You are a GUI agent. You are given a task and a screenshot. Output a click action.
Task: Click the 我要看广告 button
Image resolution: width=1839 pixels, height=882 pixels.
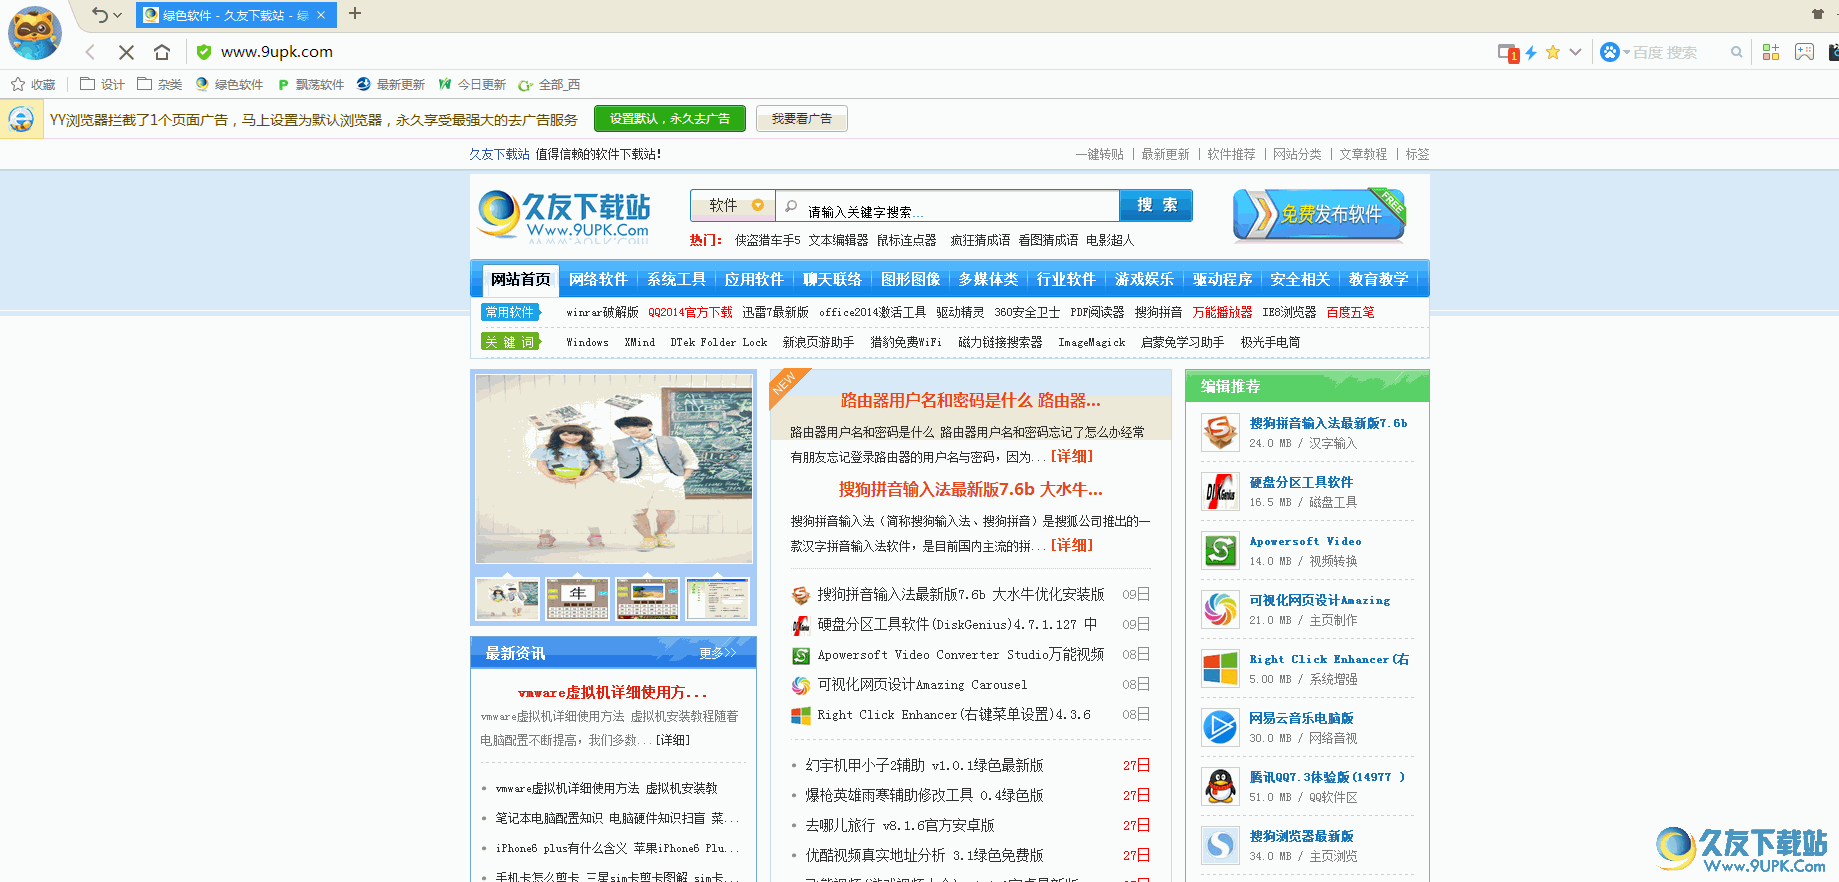[x=802, y=119]
